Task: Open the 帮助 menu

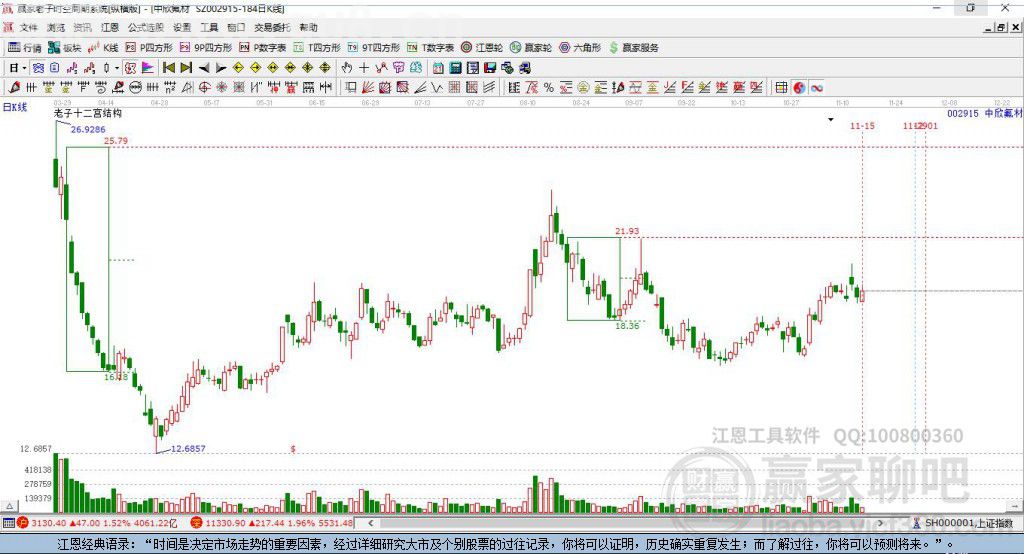Action: [x=308, y=27]
